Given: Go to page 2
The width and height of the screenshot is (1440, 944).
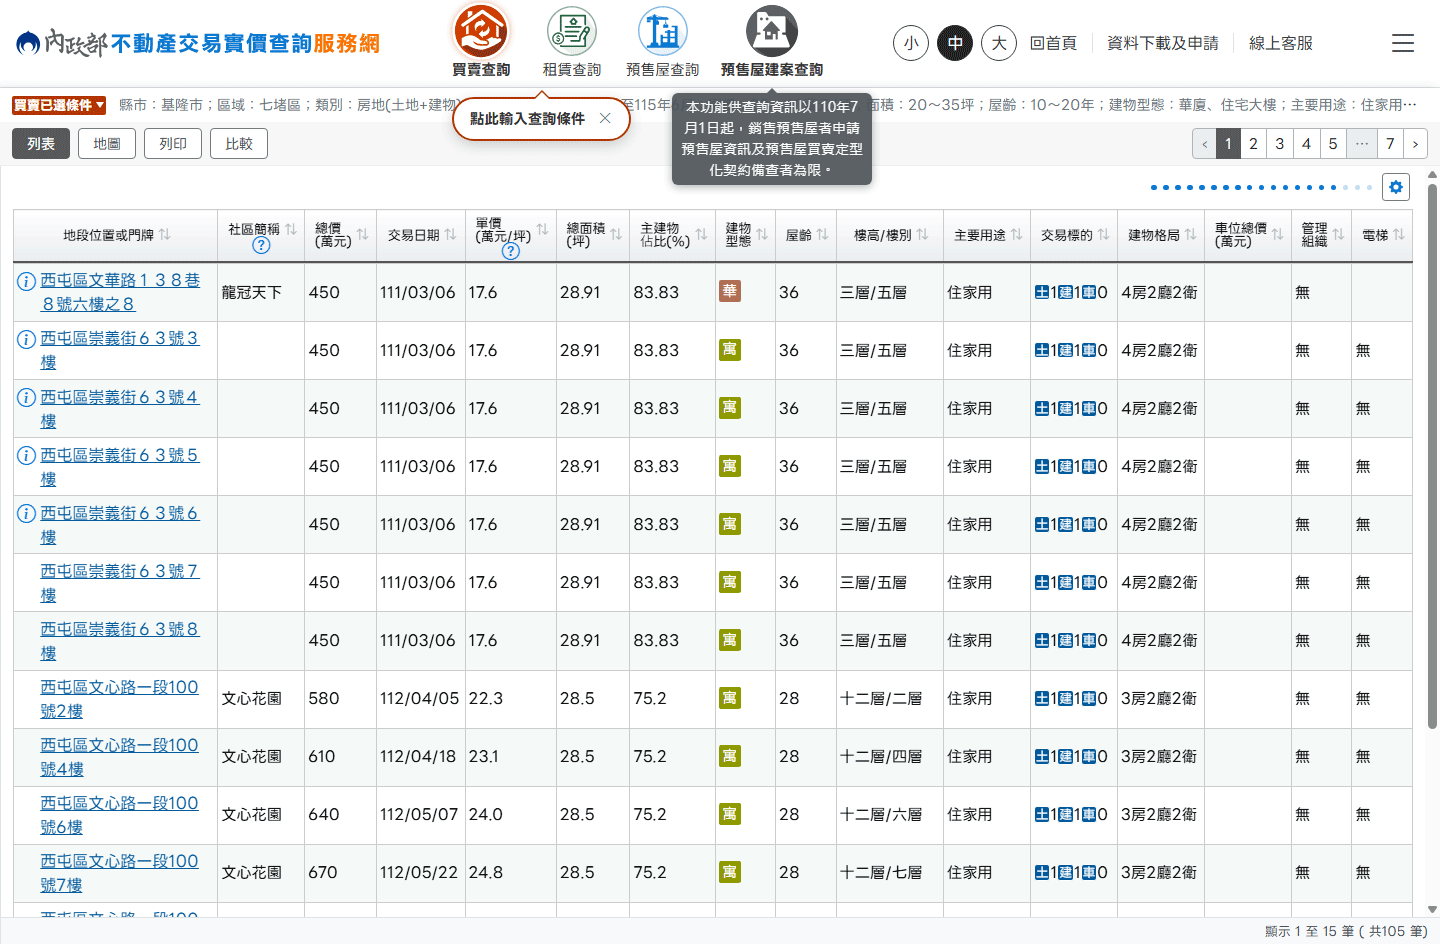Looking at the screenshot, I should [1253, 144].
